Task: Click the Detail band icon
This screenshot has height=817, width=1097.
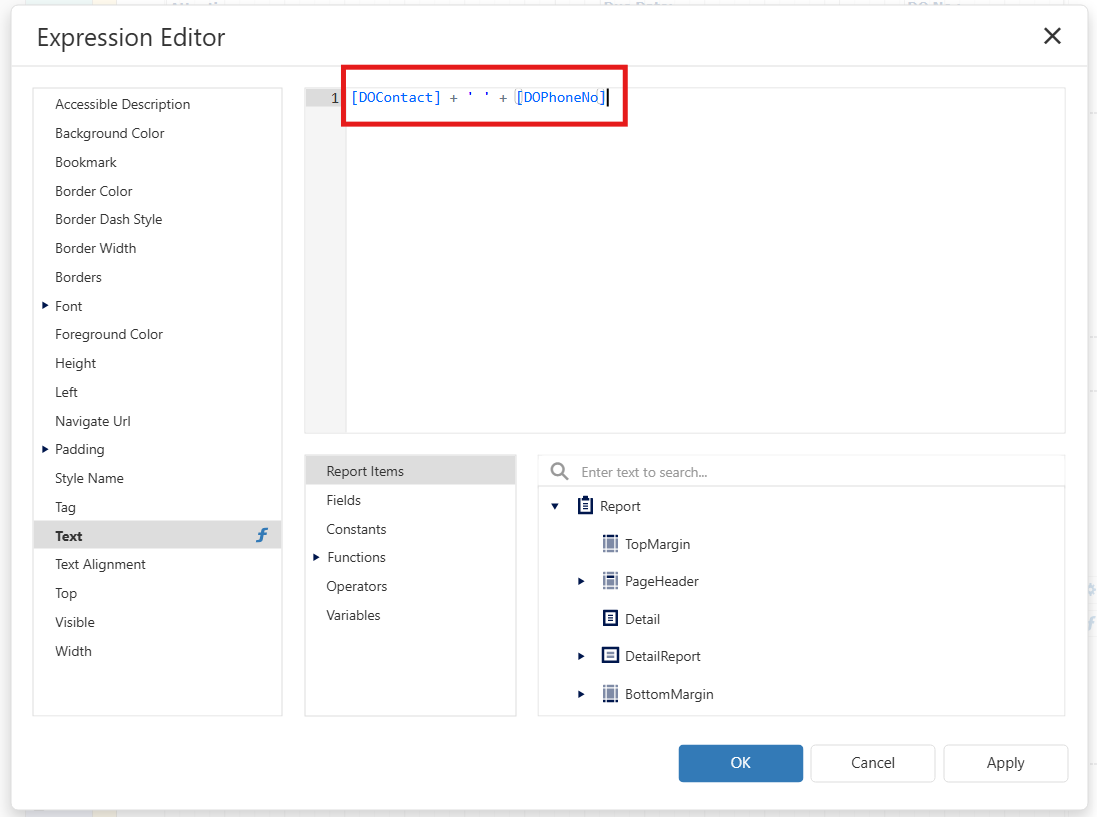Action: (x=611, y=619)
